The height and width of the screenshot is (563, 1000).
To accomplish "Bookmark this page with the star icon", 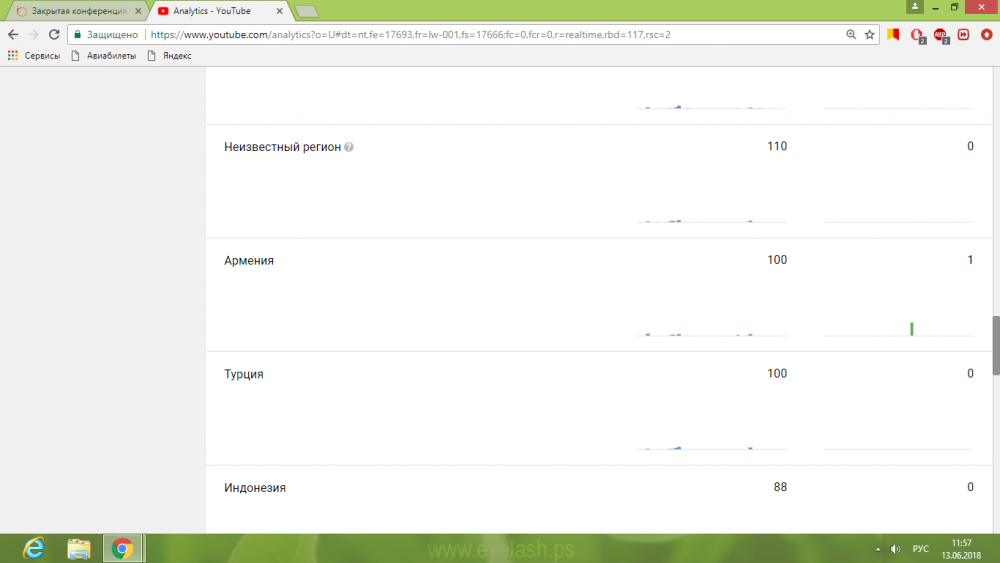I will point(870,34).
